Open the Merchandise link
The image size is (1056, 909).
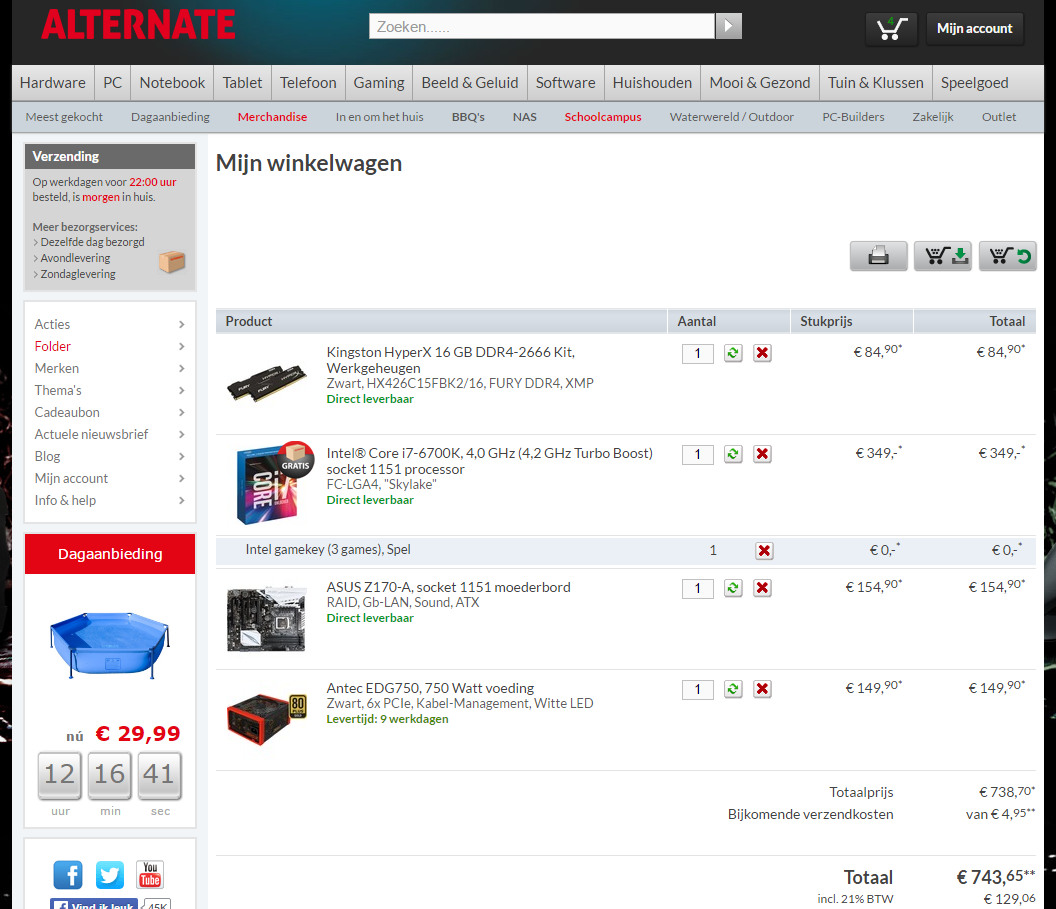click(272, 117)
